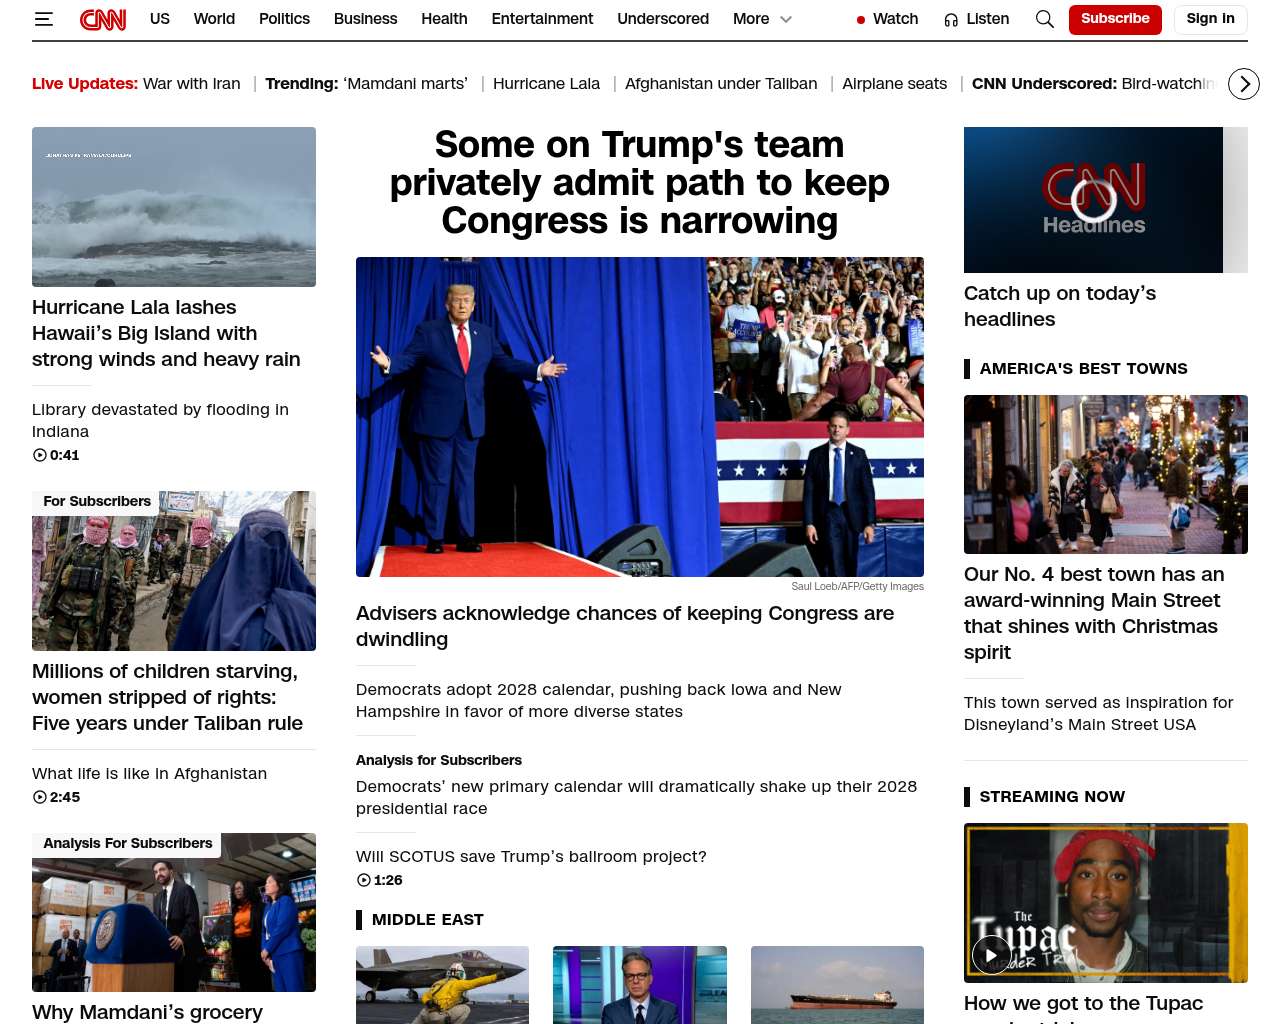Play the Tupac streaming video

pos(991,955)
